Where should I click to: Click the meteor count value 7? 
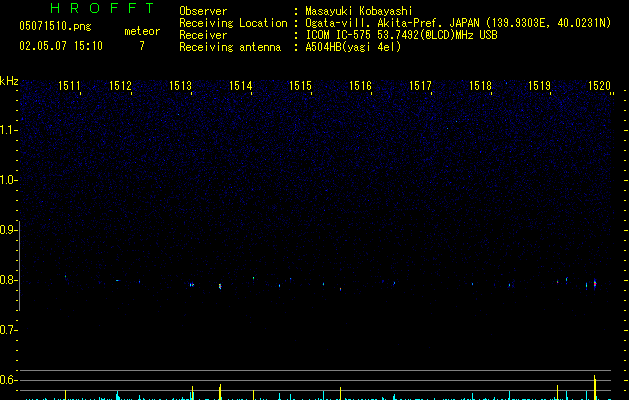pos(142,46)
